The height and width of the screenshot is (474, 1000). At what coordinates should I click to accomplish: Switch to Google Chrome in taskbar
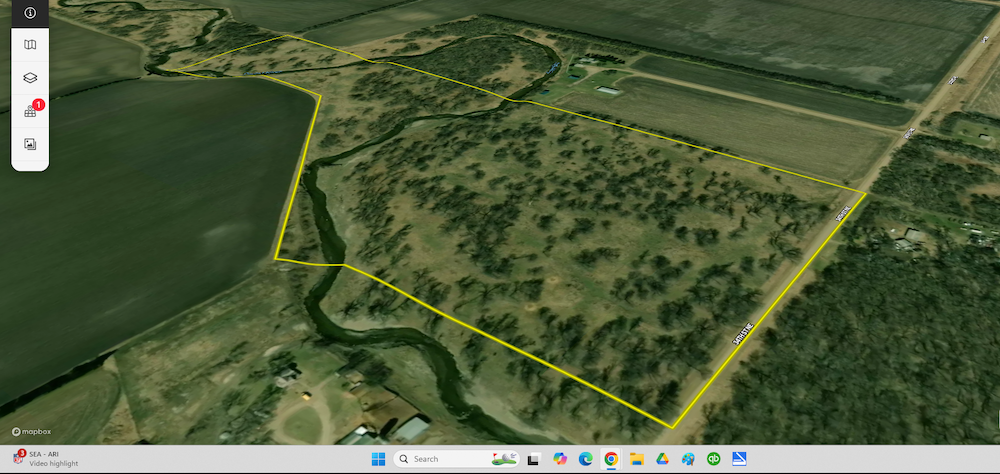[x=611, y=459]
